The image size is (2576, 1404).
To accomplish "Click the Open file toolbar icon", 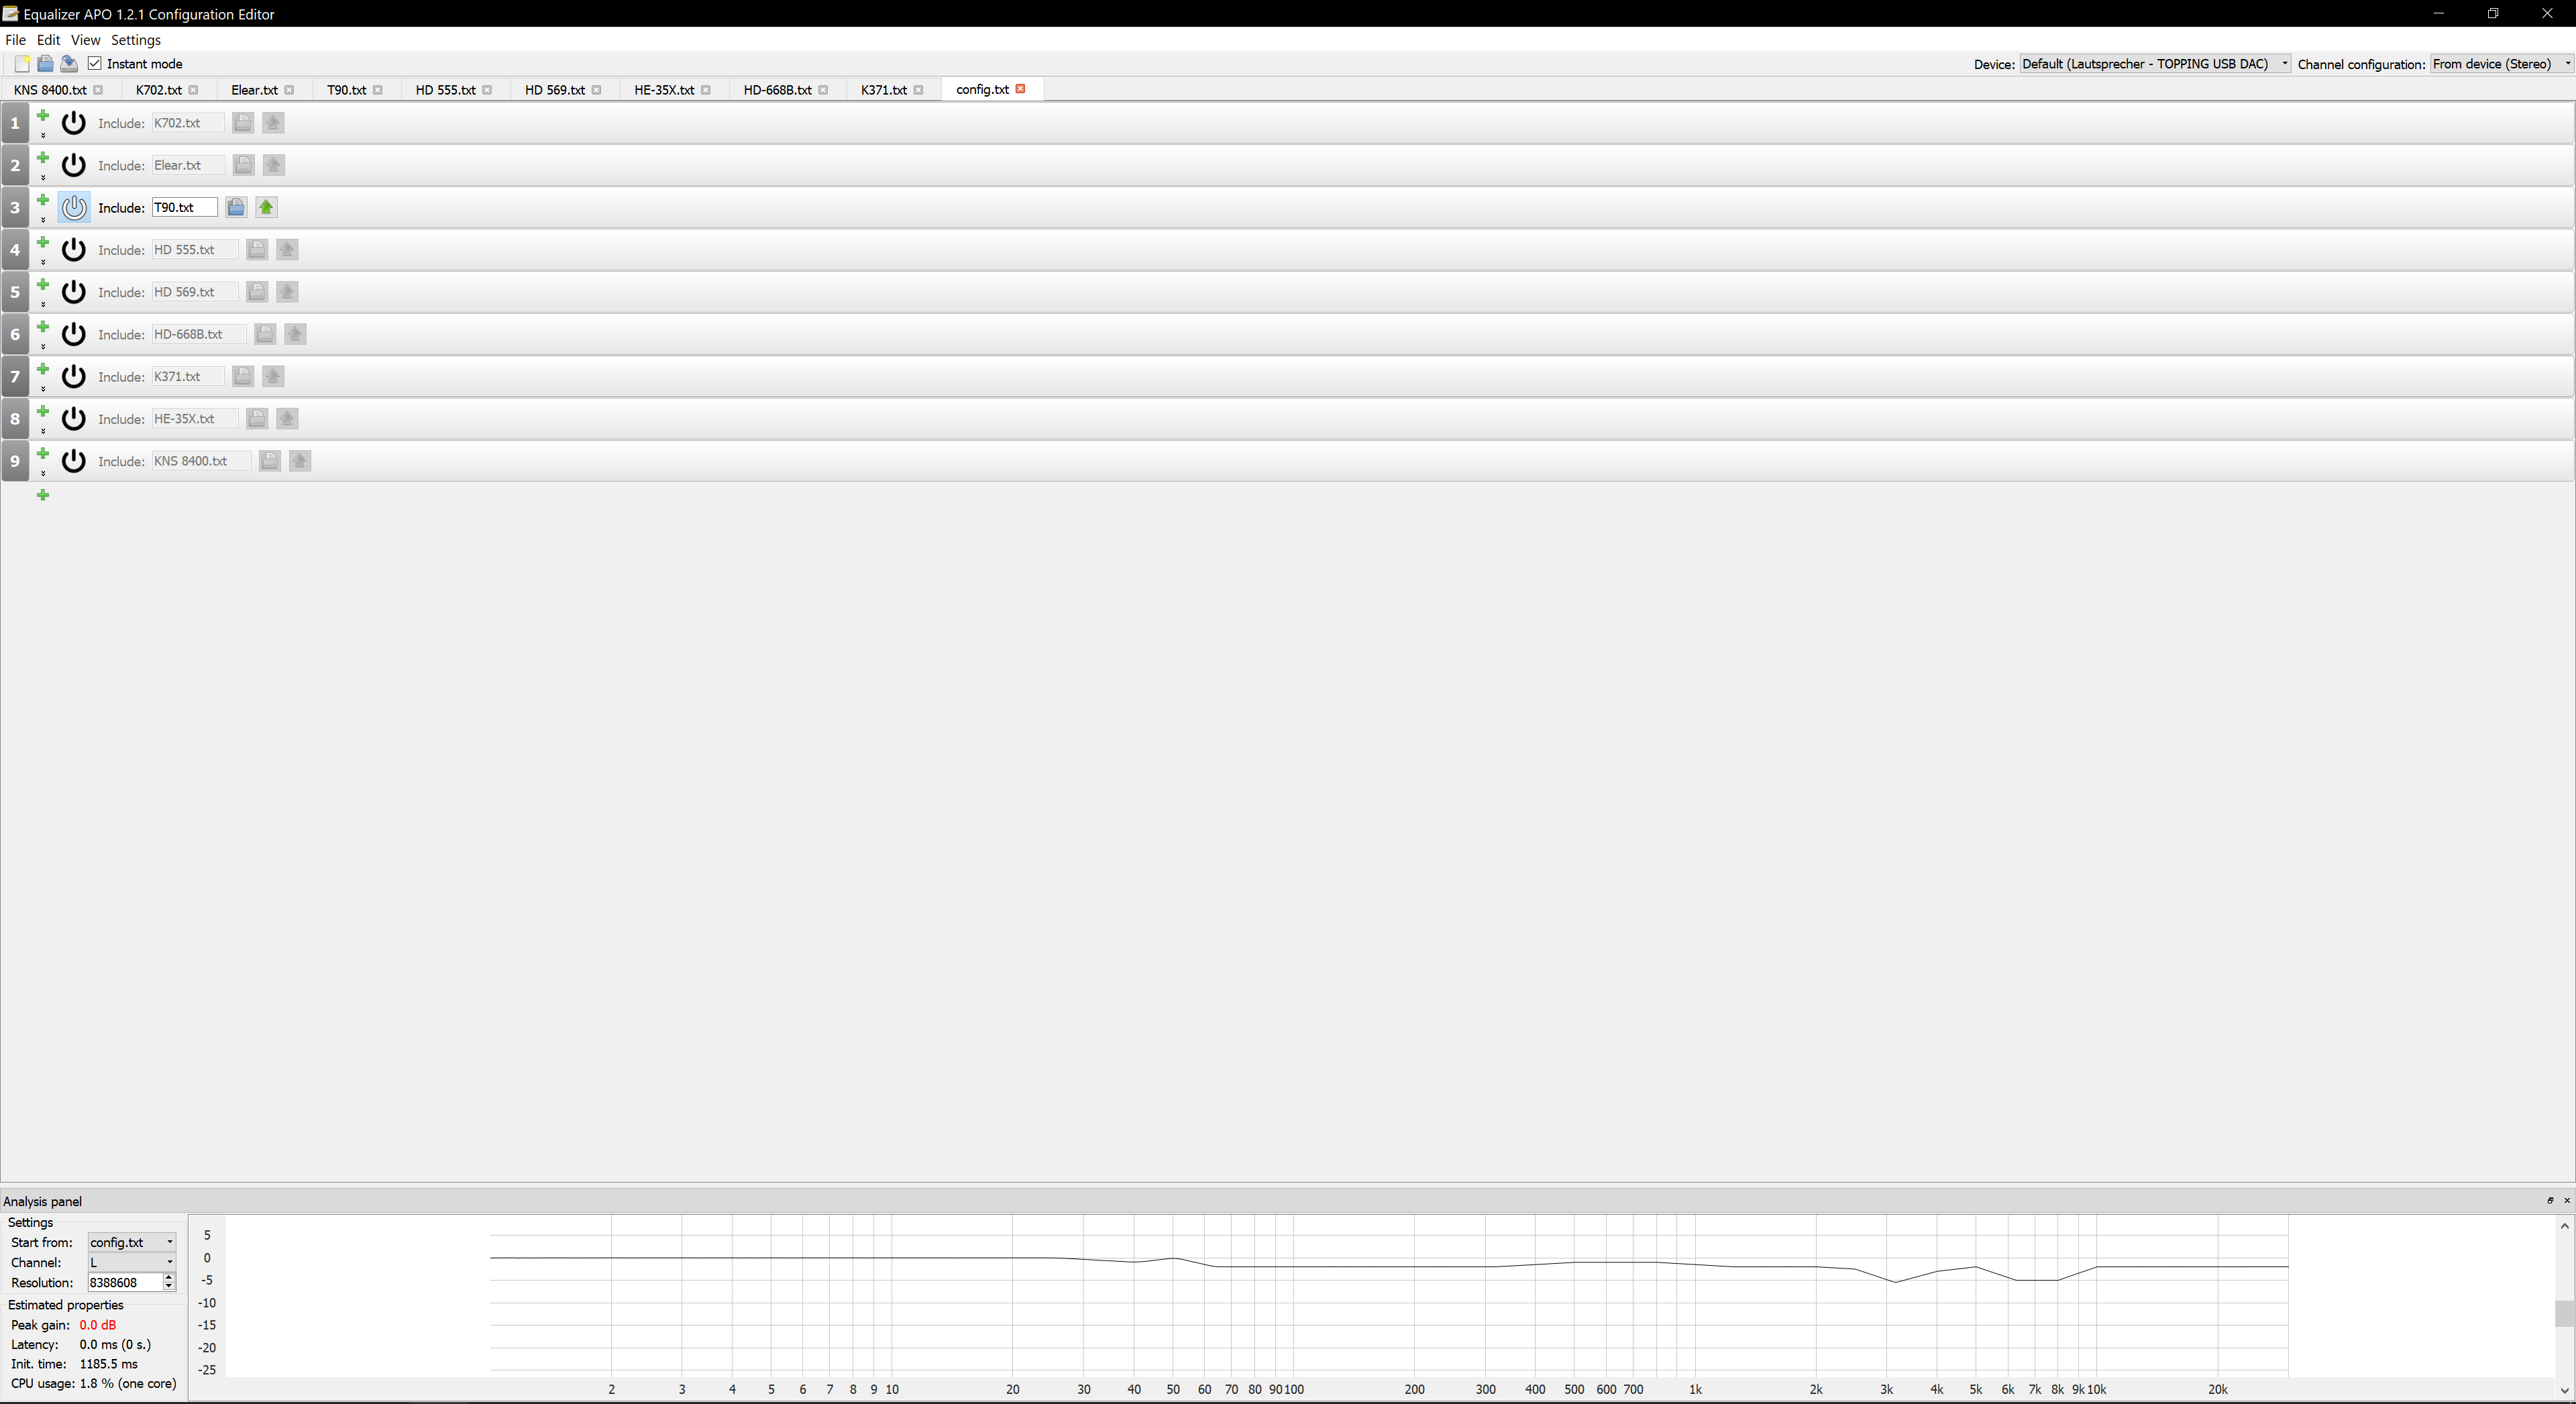I will [x=45, y=64].
